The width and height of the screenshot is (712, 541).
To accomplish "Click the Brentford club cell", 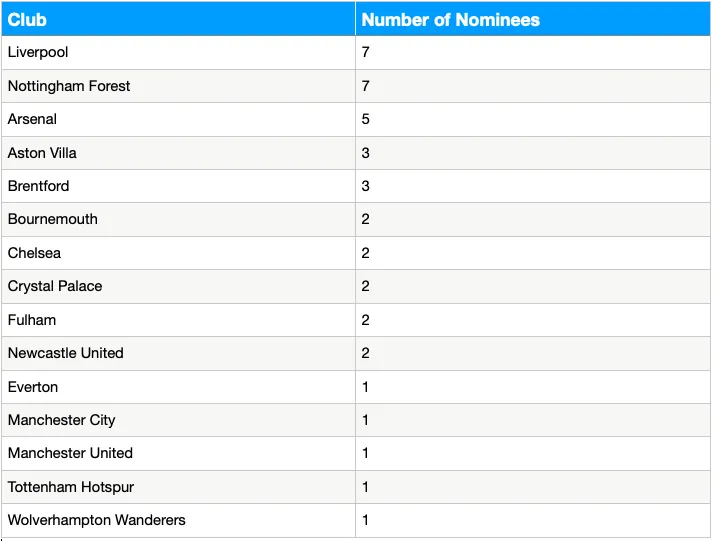I will pos(38,186).
